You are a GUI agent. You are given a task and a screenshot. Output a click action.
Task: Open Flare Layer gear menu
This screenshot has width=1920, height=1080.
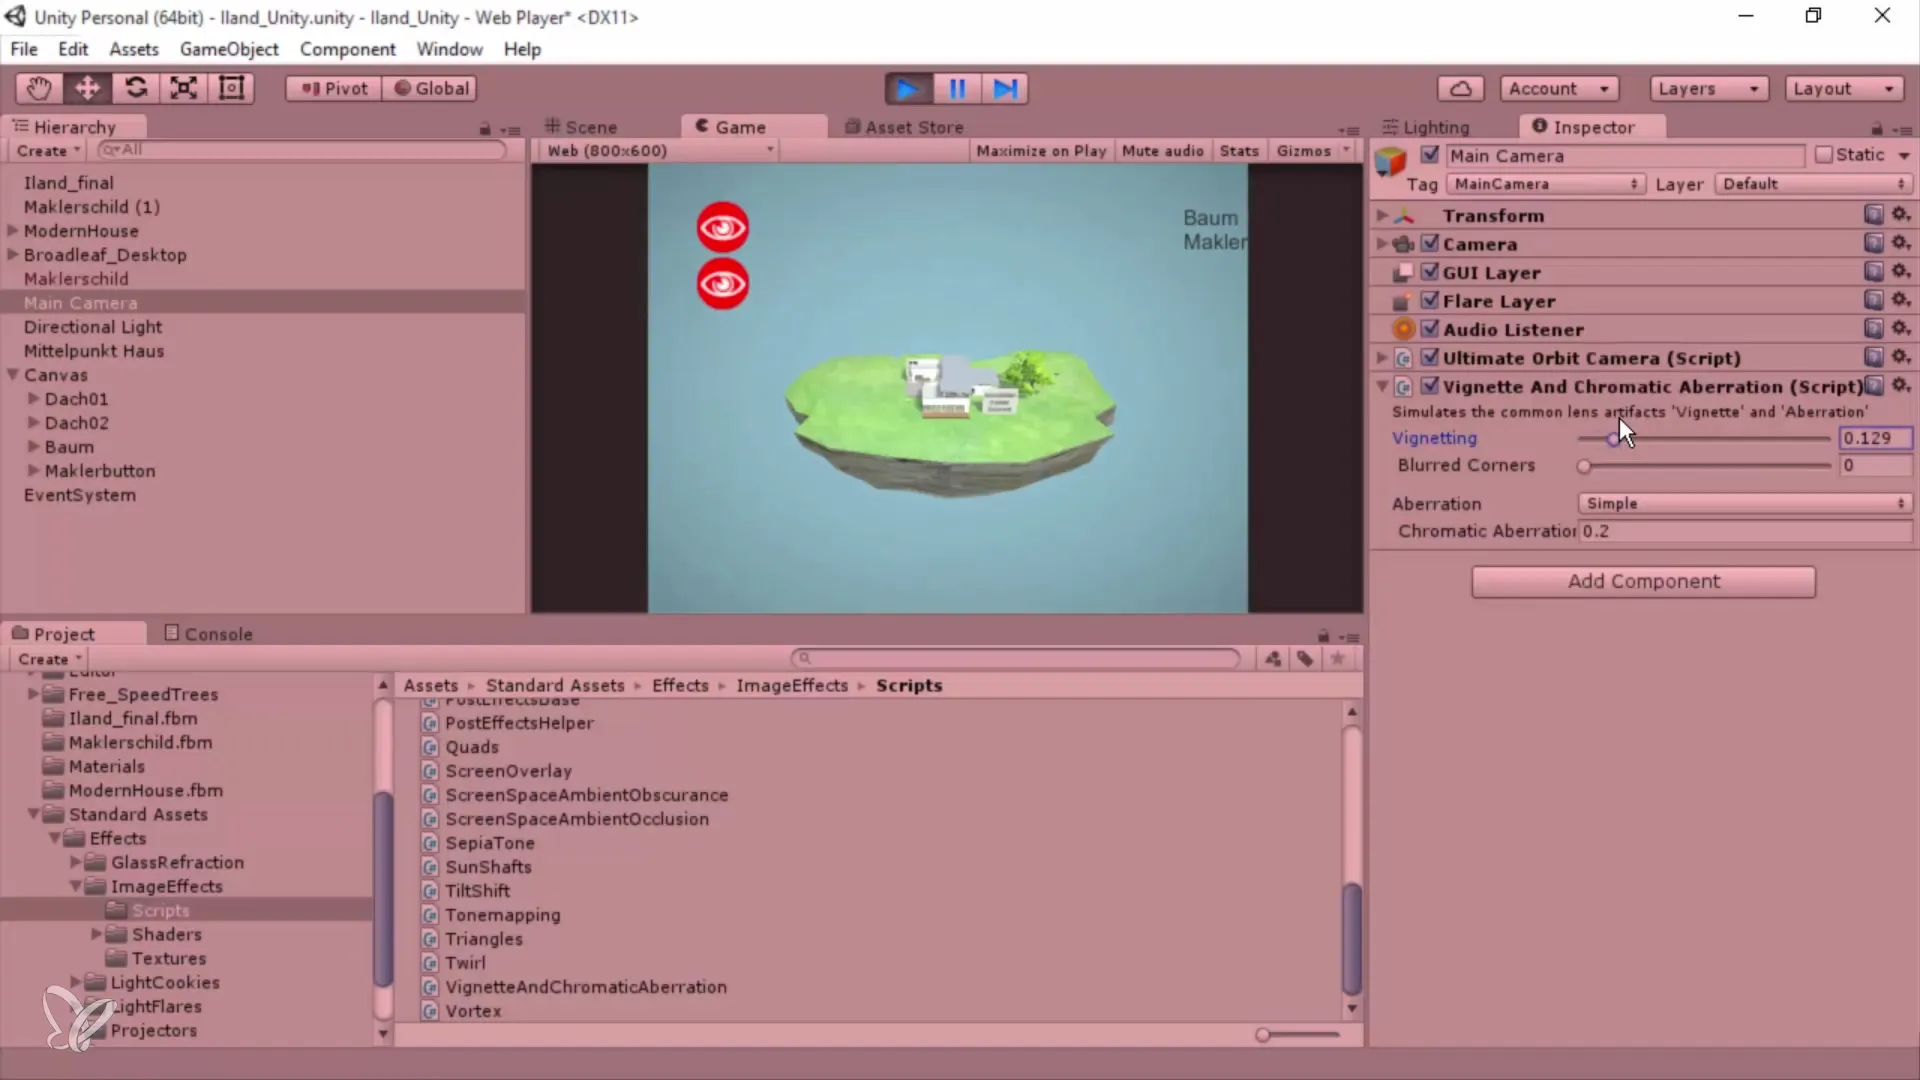click(x=1901, y=299)
